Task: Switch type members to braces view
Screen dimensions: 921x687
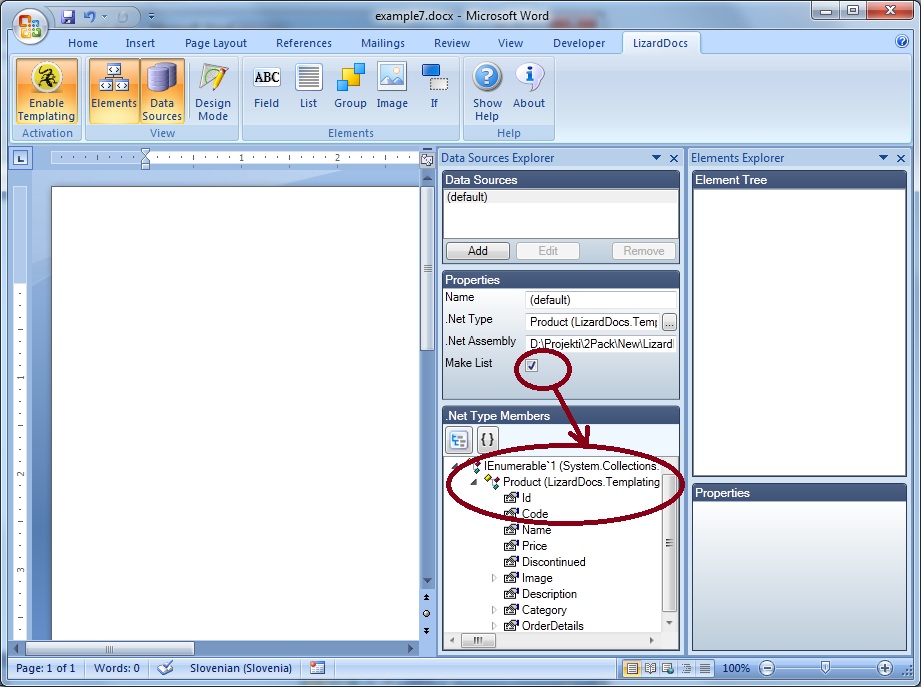Action: (x=488, y=439)
